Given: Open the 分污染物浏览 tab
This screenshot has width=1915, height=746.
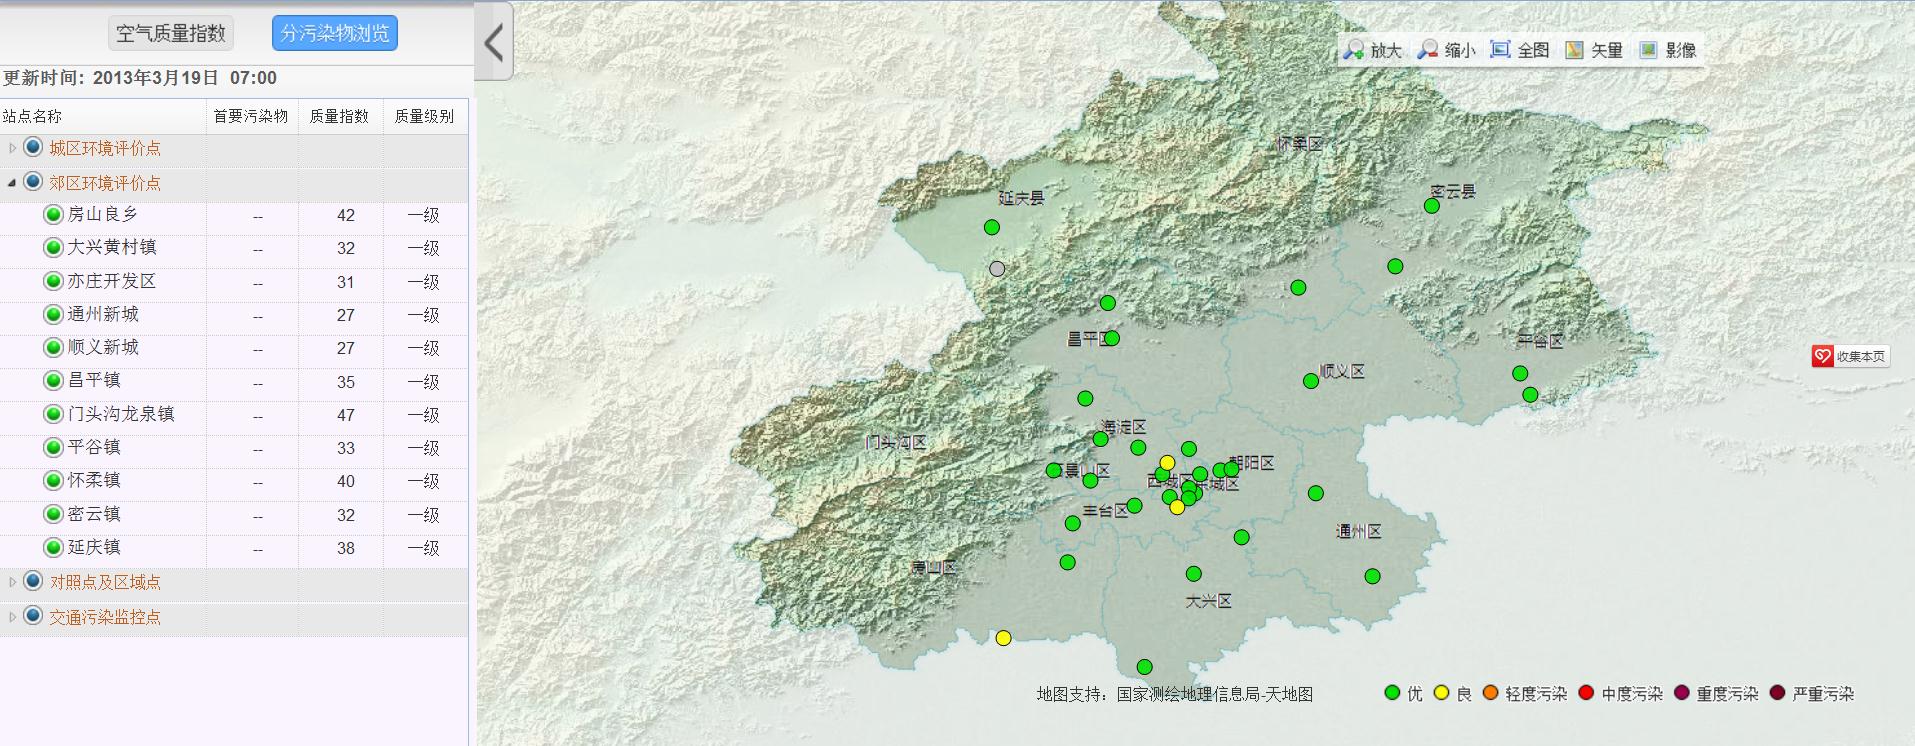Looking at the screenshot, I should (x=335, y=33).
